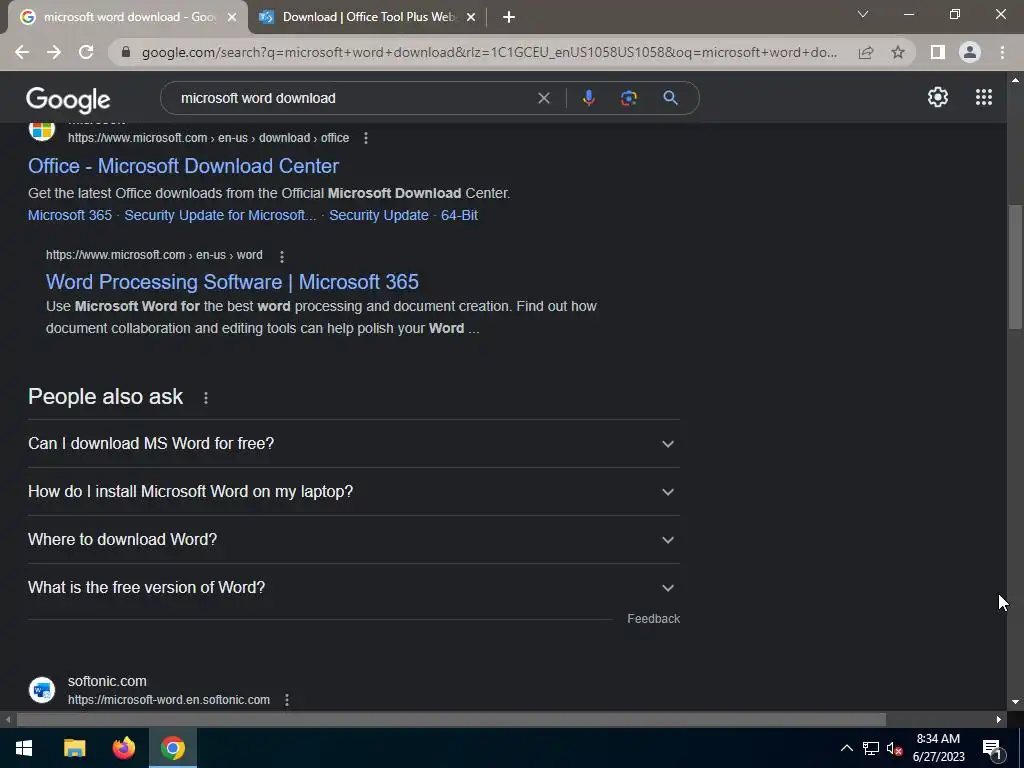Screen dimensions: 1024x768
Task: Expand 'Where to download Word?' question
Action: pyautogui.click(x=354, y=539)
